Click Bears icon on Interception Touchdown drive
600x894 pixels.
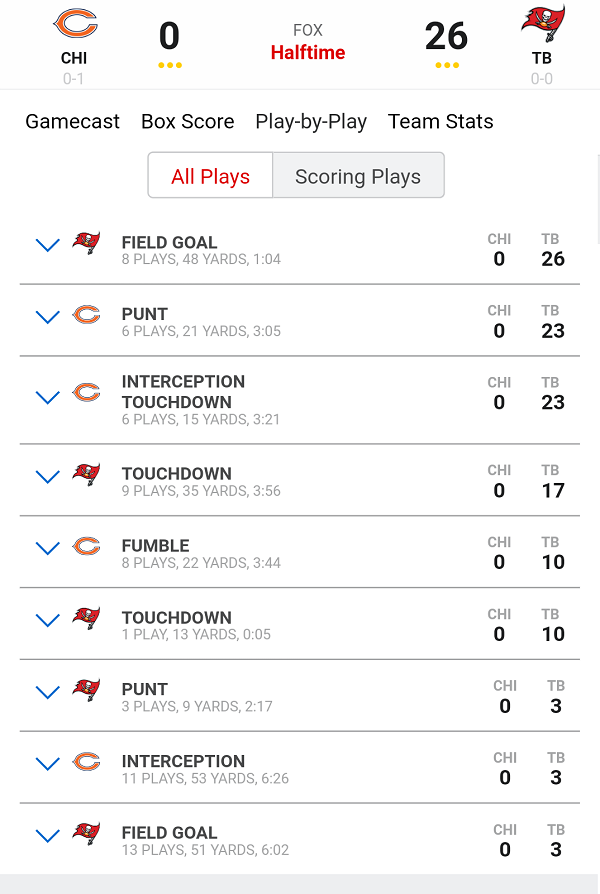[x=86, y=392]
